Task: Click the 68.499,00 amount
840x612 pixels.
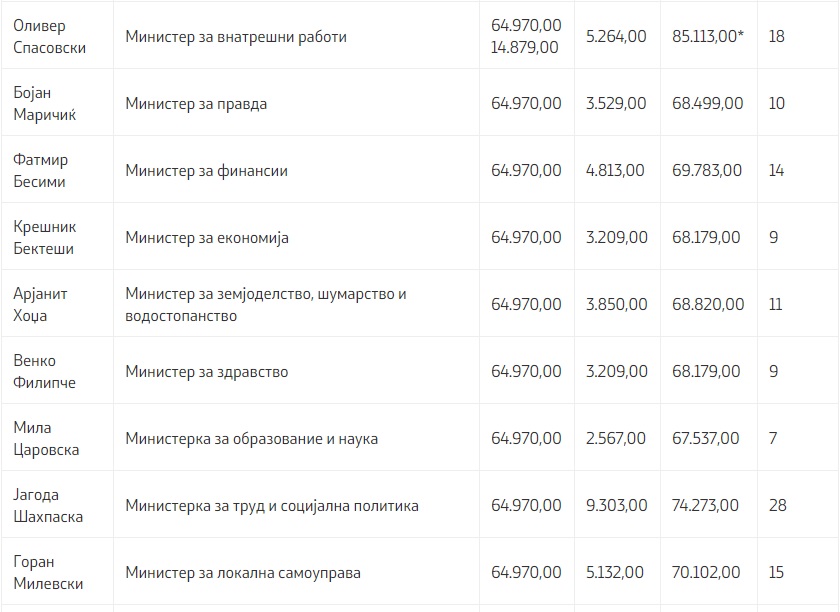Action: [x=708, y=103]
